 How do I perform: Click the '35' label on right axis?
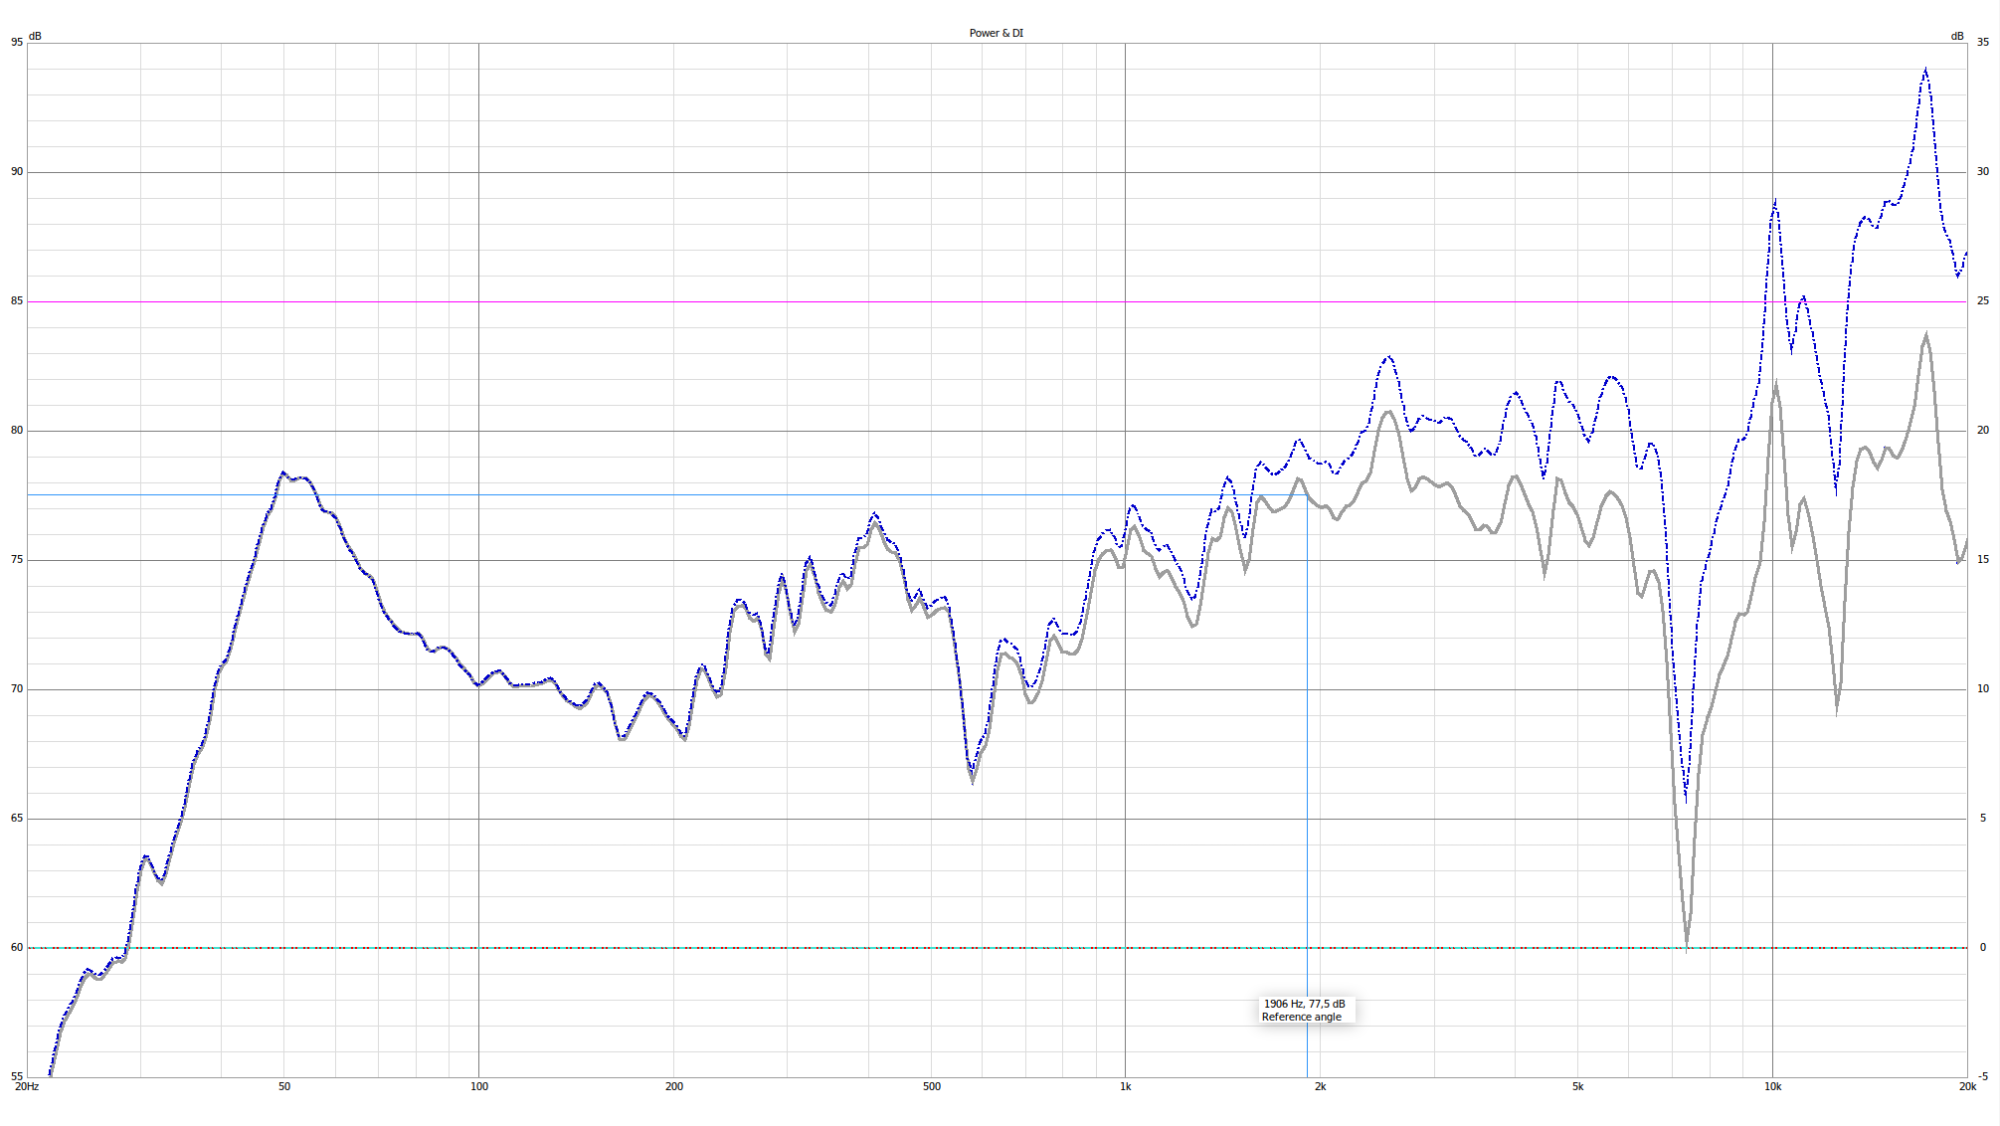[x=1982, y=42]
